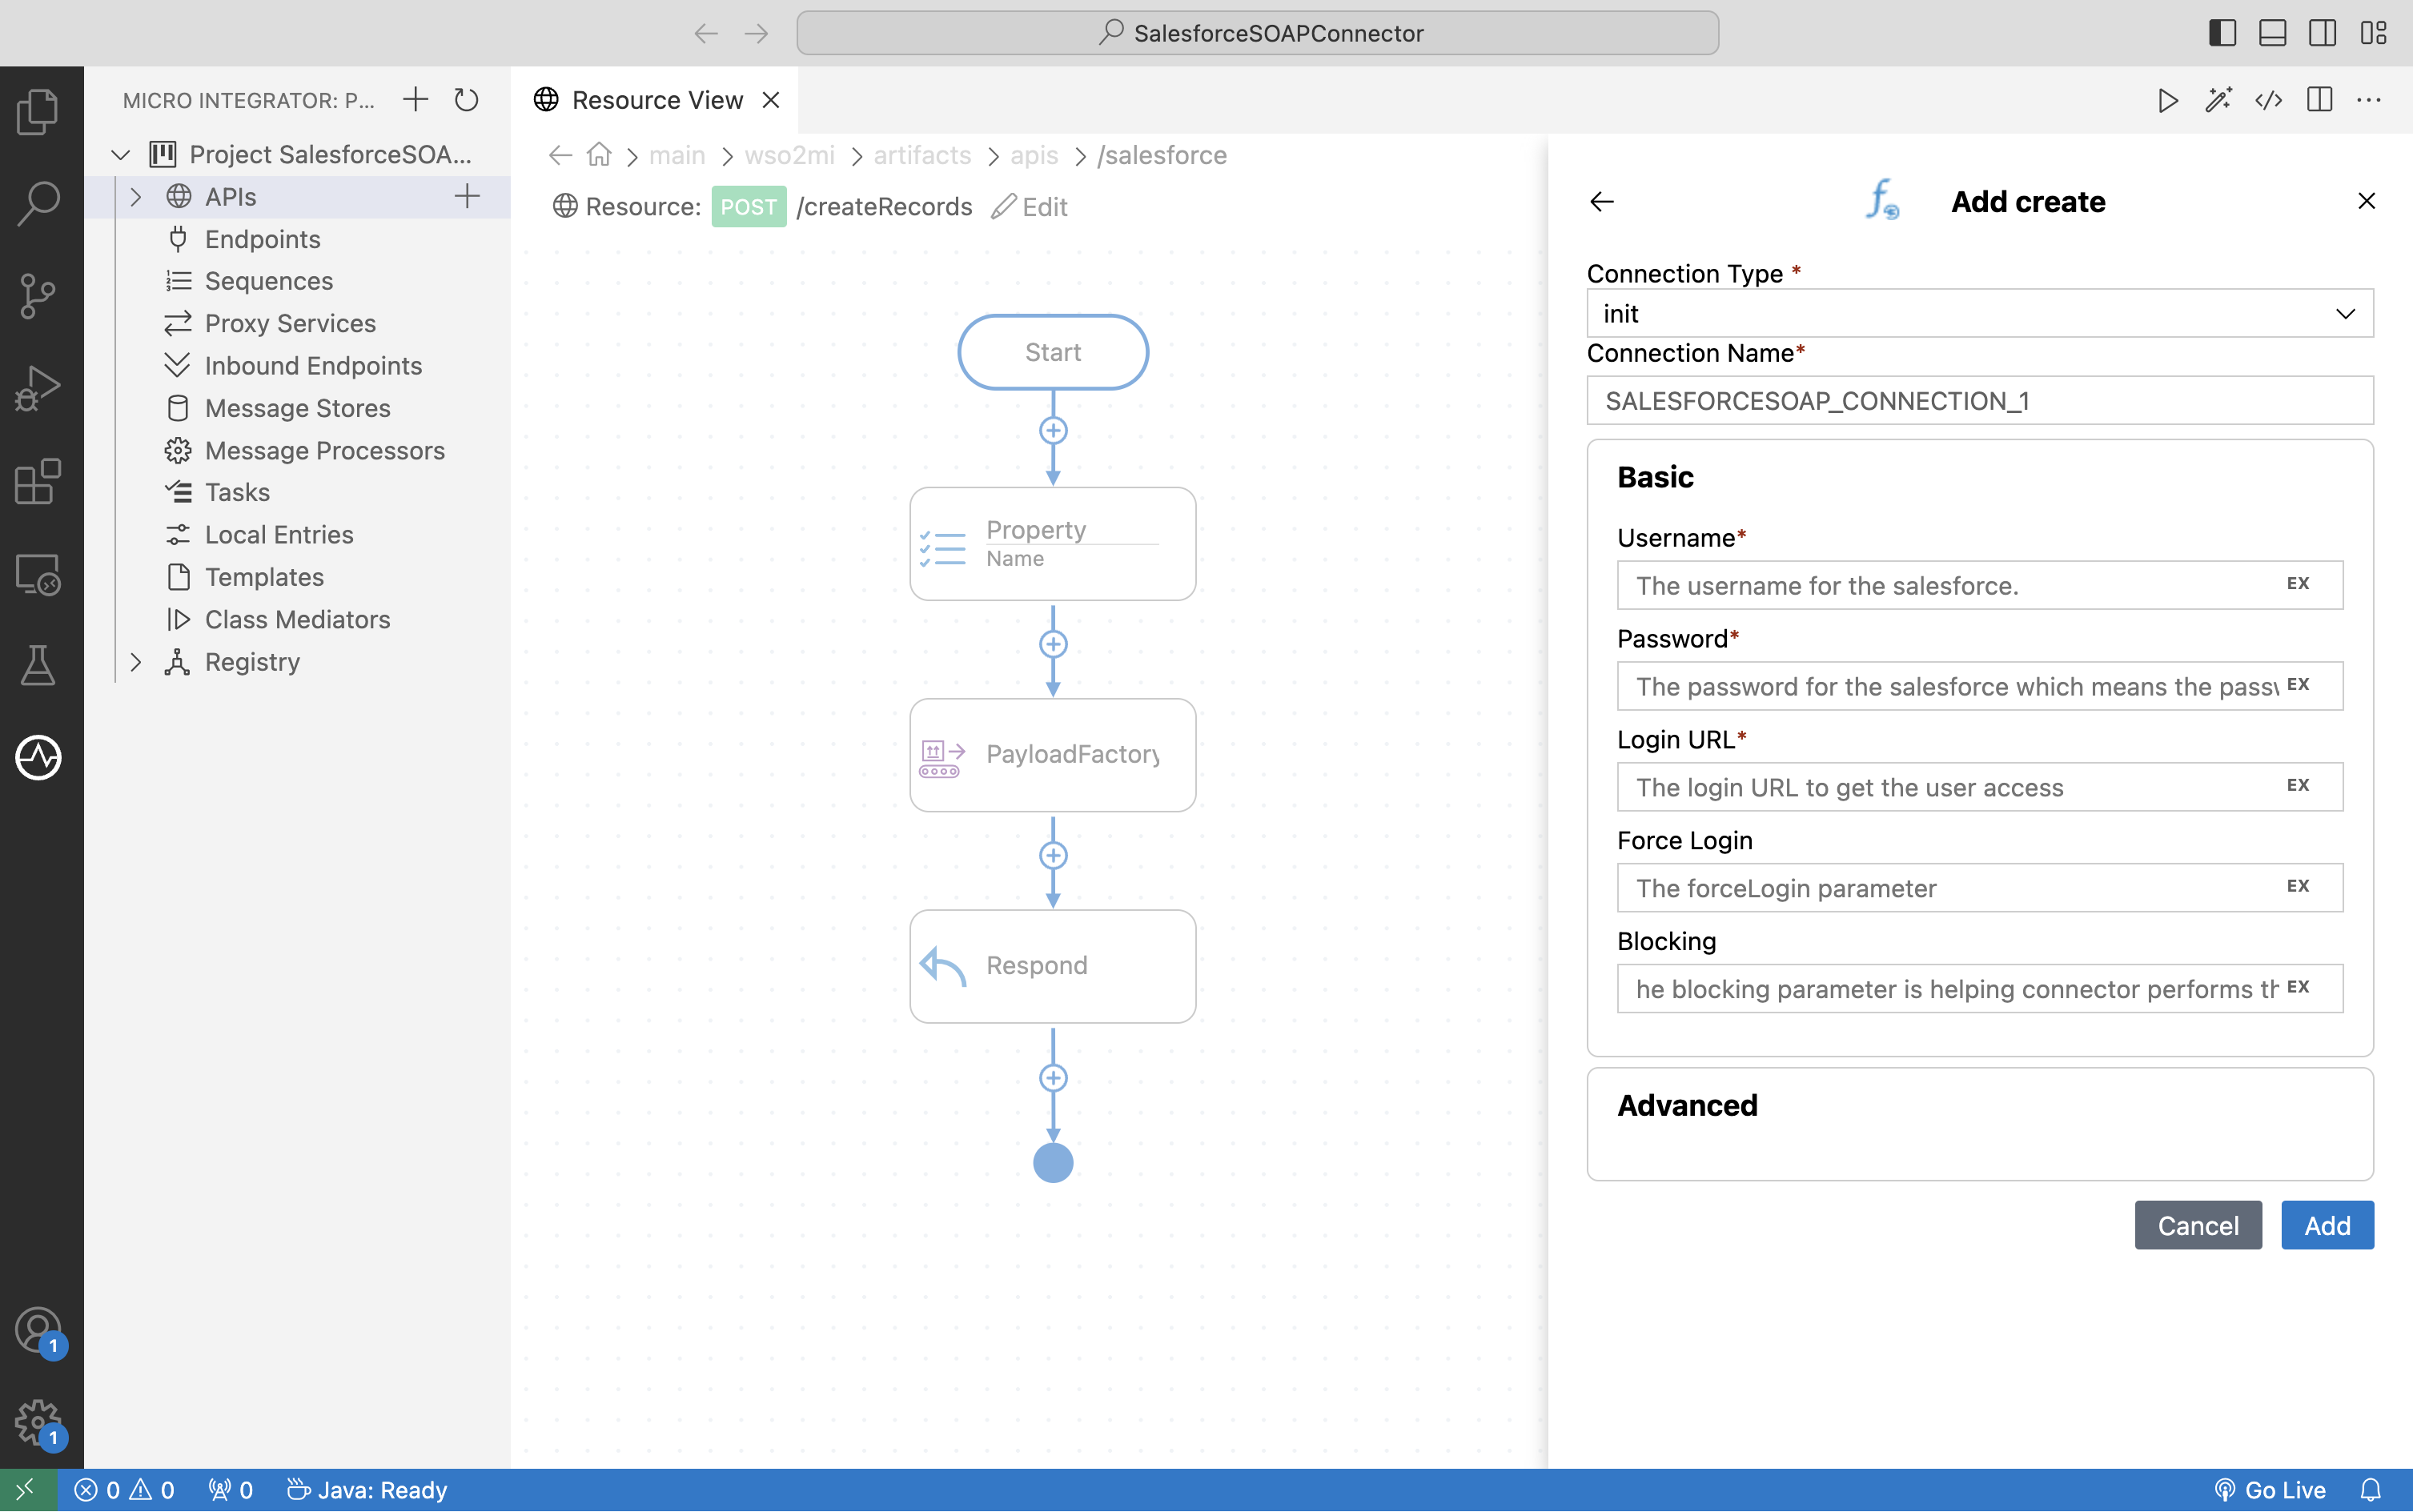Cancel the connection creation
The image size is (2413, 1512).
coord(2198,1226)
